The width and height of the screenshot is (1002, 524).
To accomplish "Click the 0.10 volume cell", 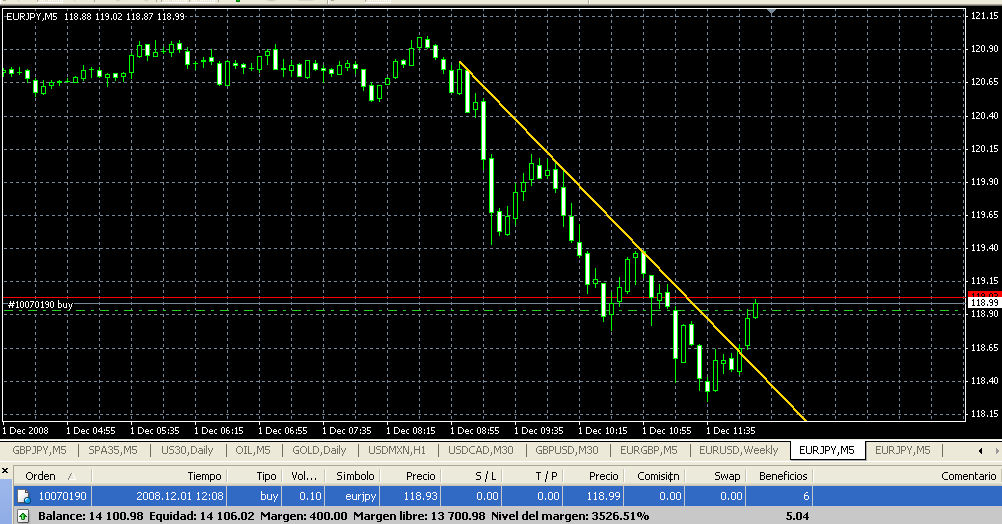I will point(310,496).
